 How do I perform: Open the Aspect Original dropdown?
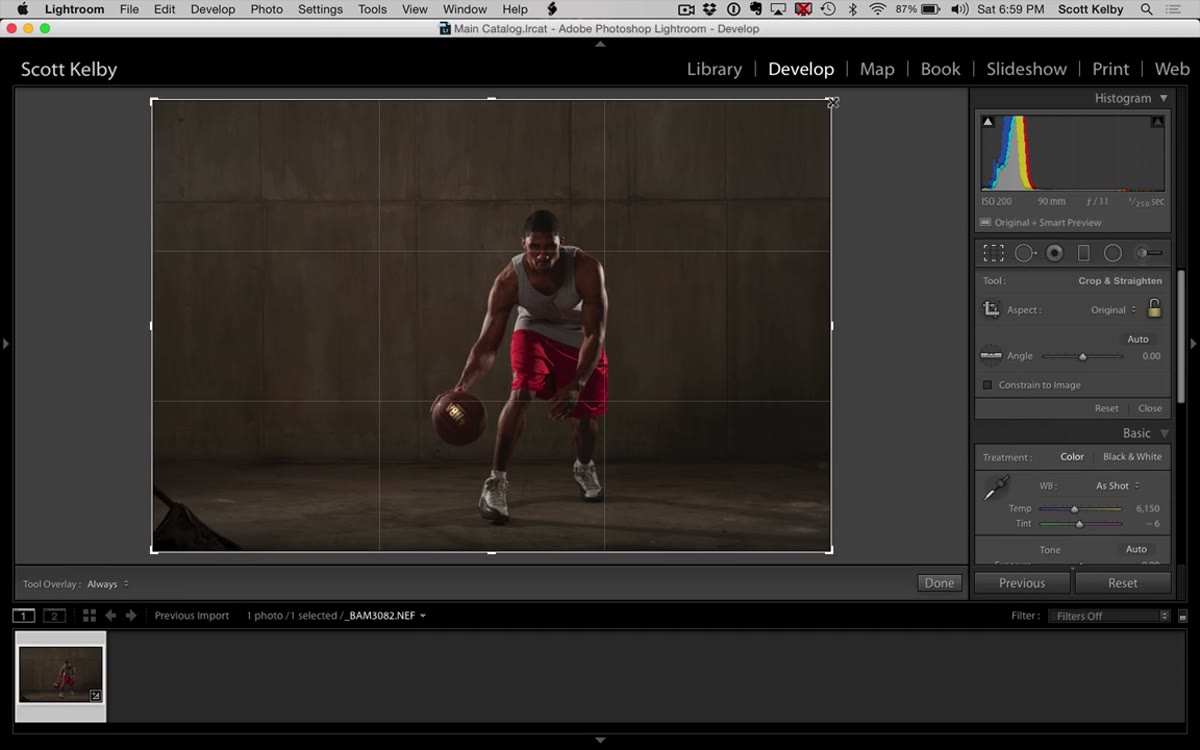(x=1113, y=310)
